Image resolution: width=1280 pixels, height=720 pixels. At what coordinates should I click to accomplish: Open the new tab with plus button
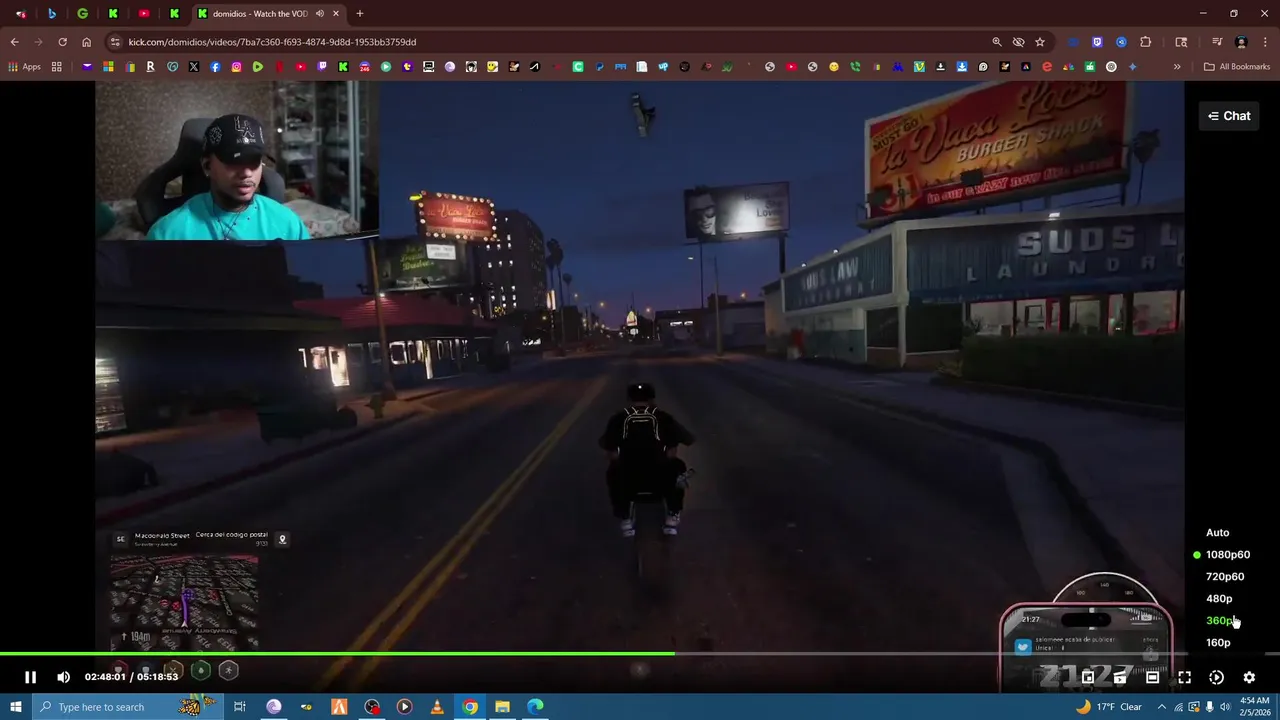pos(360,14)
